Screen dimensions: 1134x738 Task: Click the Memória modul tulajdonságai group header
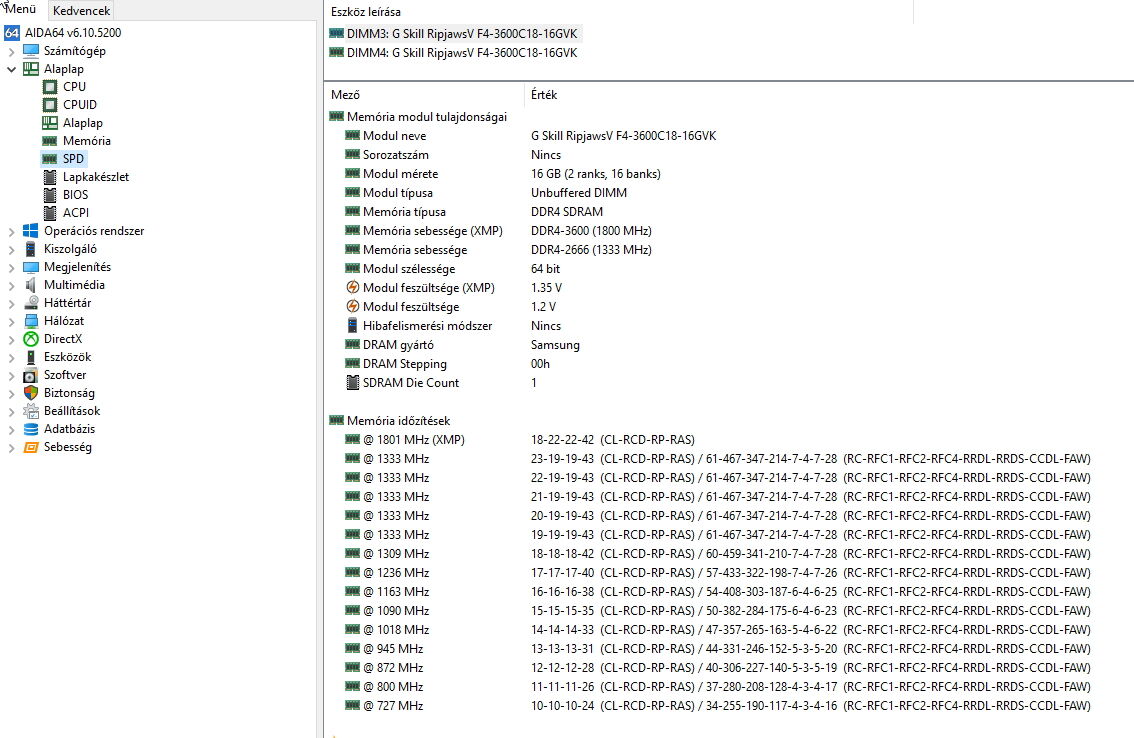[x=427, y=116]
